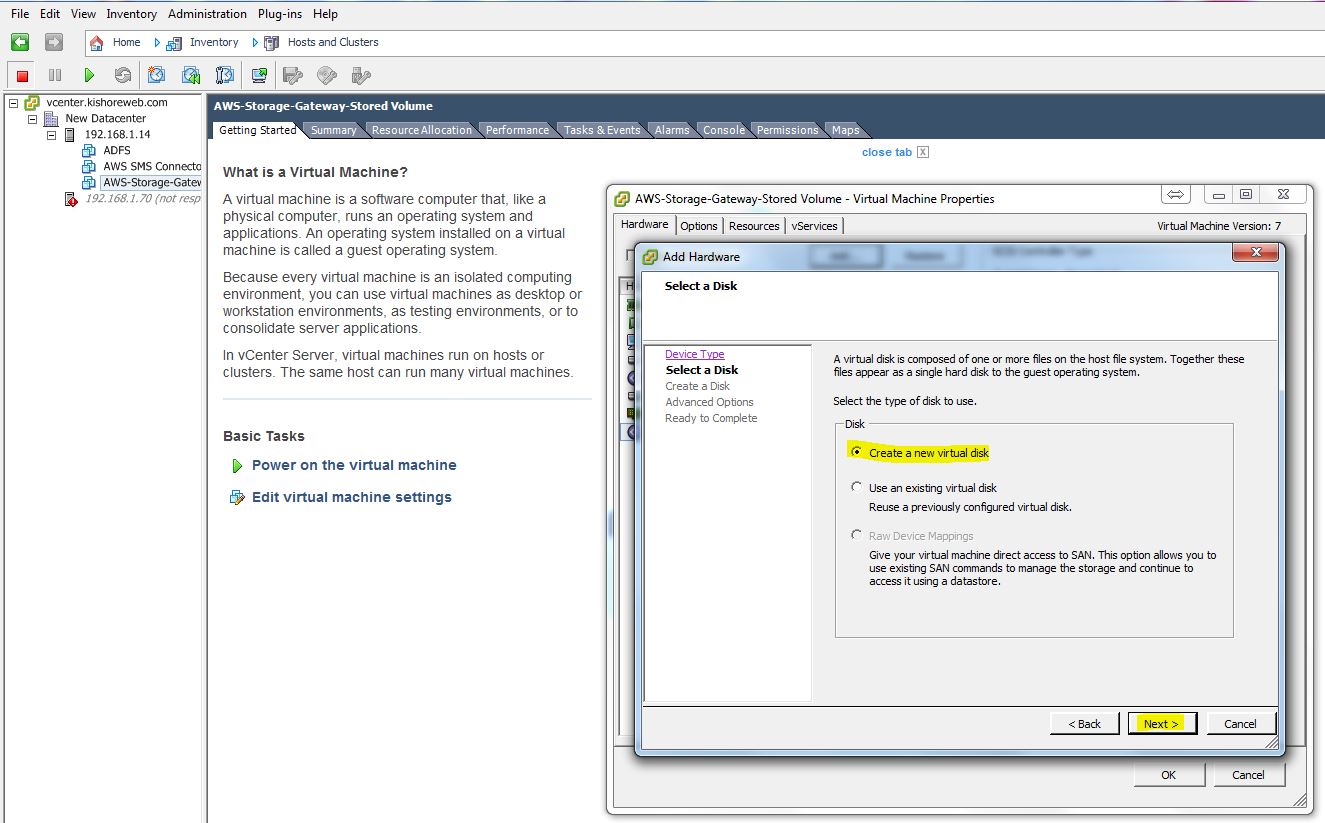
Task: Open the Administration menu
Action: [x=207, y=14]
